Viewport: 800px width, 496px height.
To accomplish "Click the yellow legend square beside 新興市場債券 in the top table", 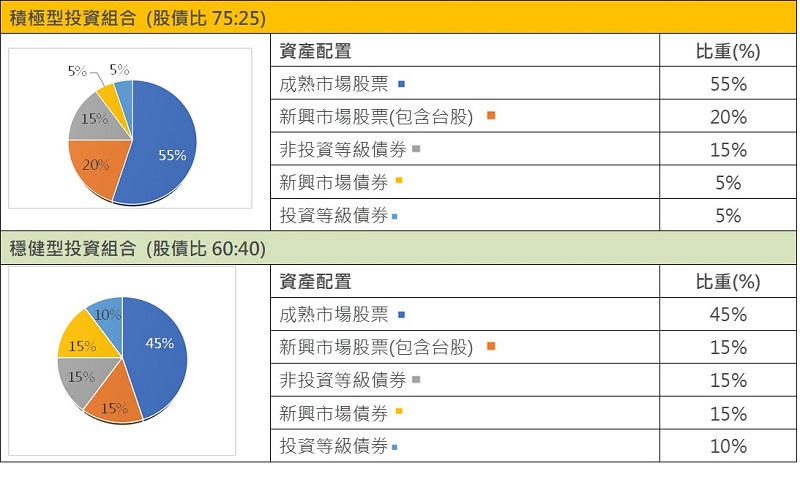I will (x=399, y=180).
